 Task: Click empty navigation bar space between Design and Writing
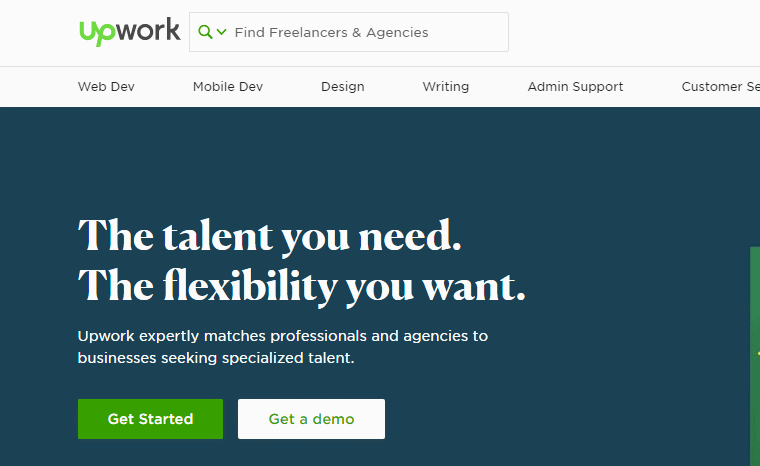394,86
